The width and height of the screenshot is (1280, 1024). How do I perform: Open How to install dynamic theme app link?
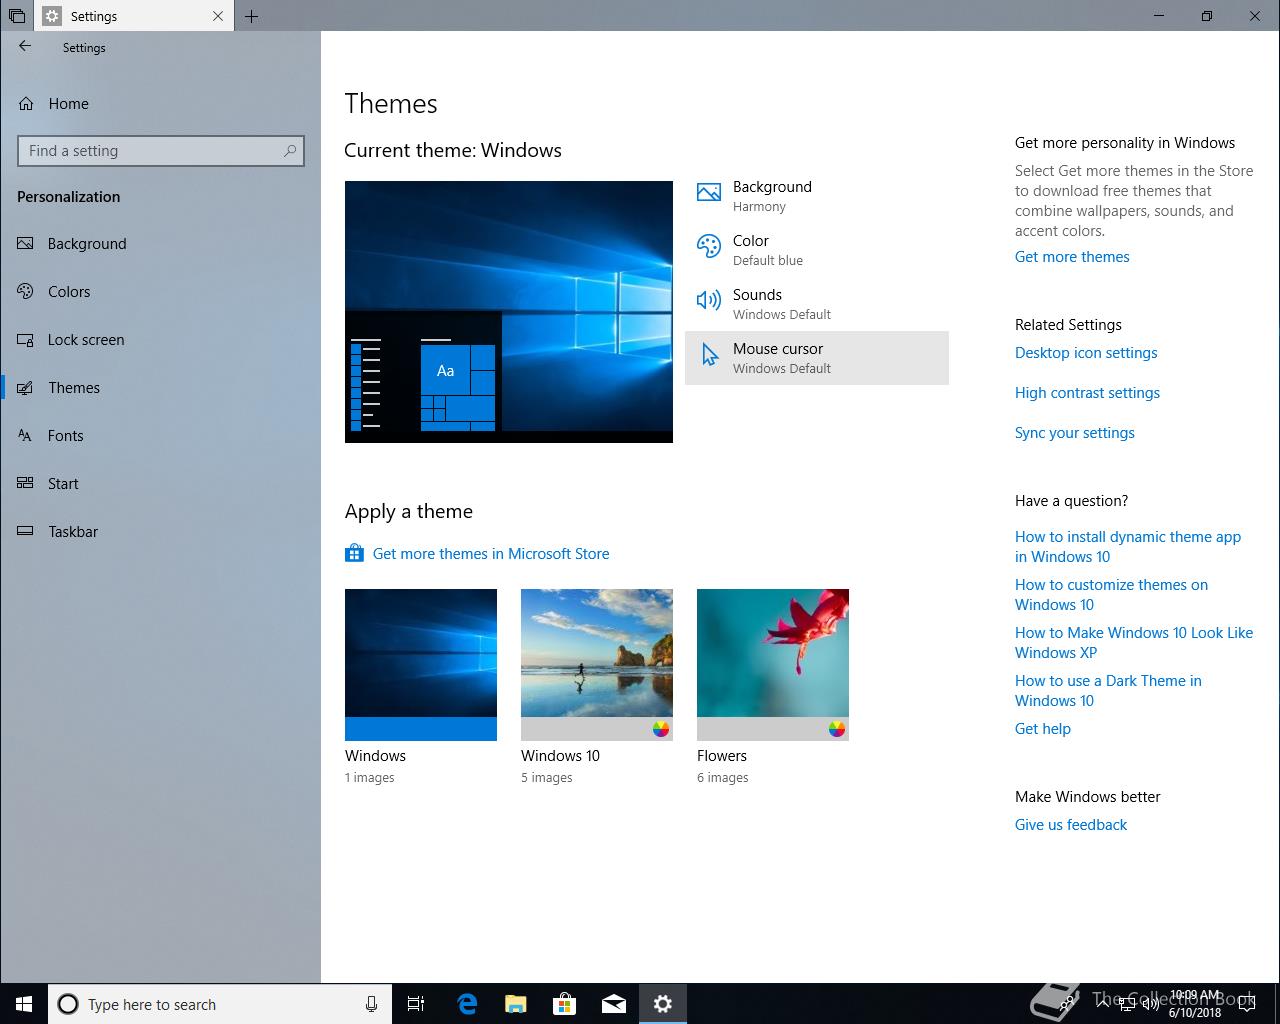[x=1128, y=547]
